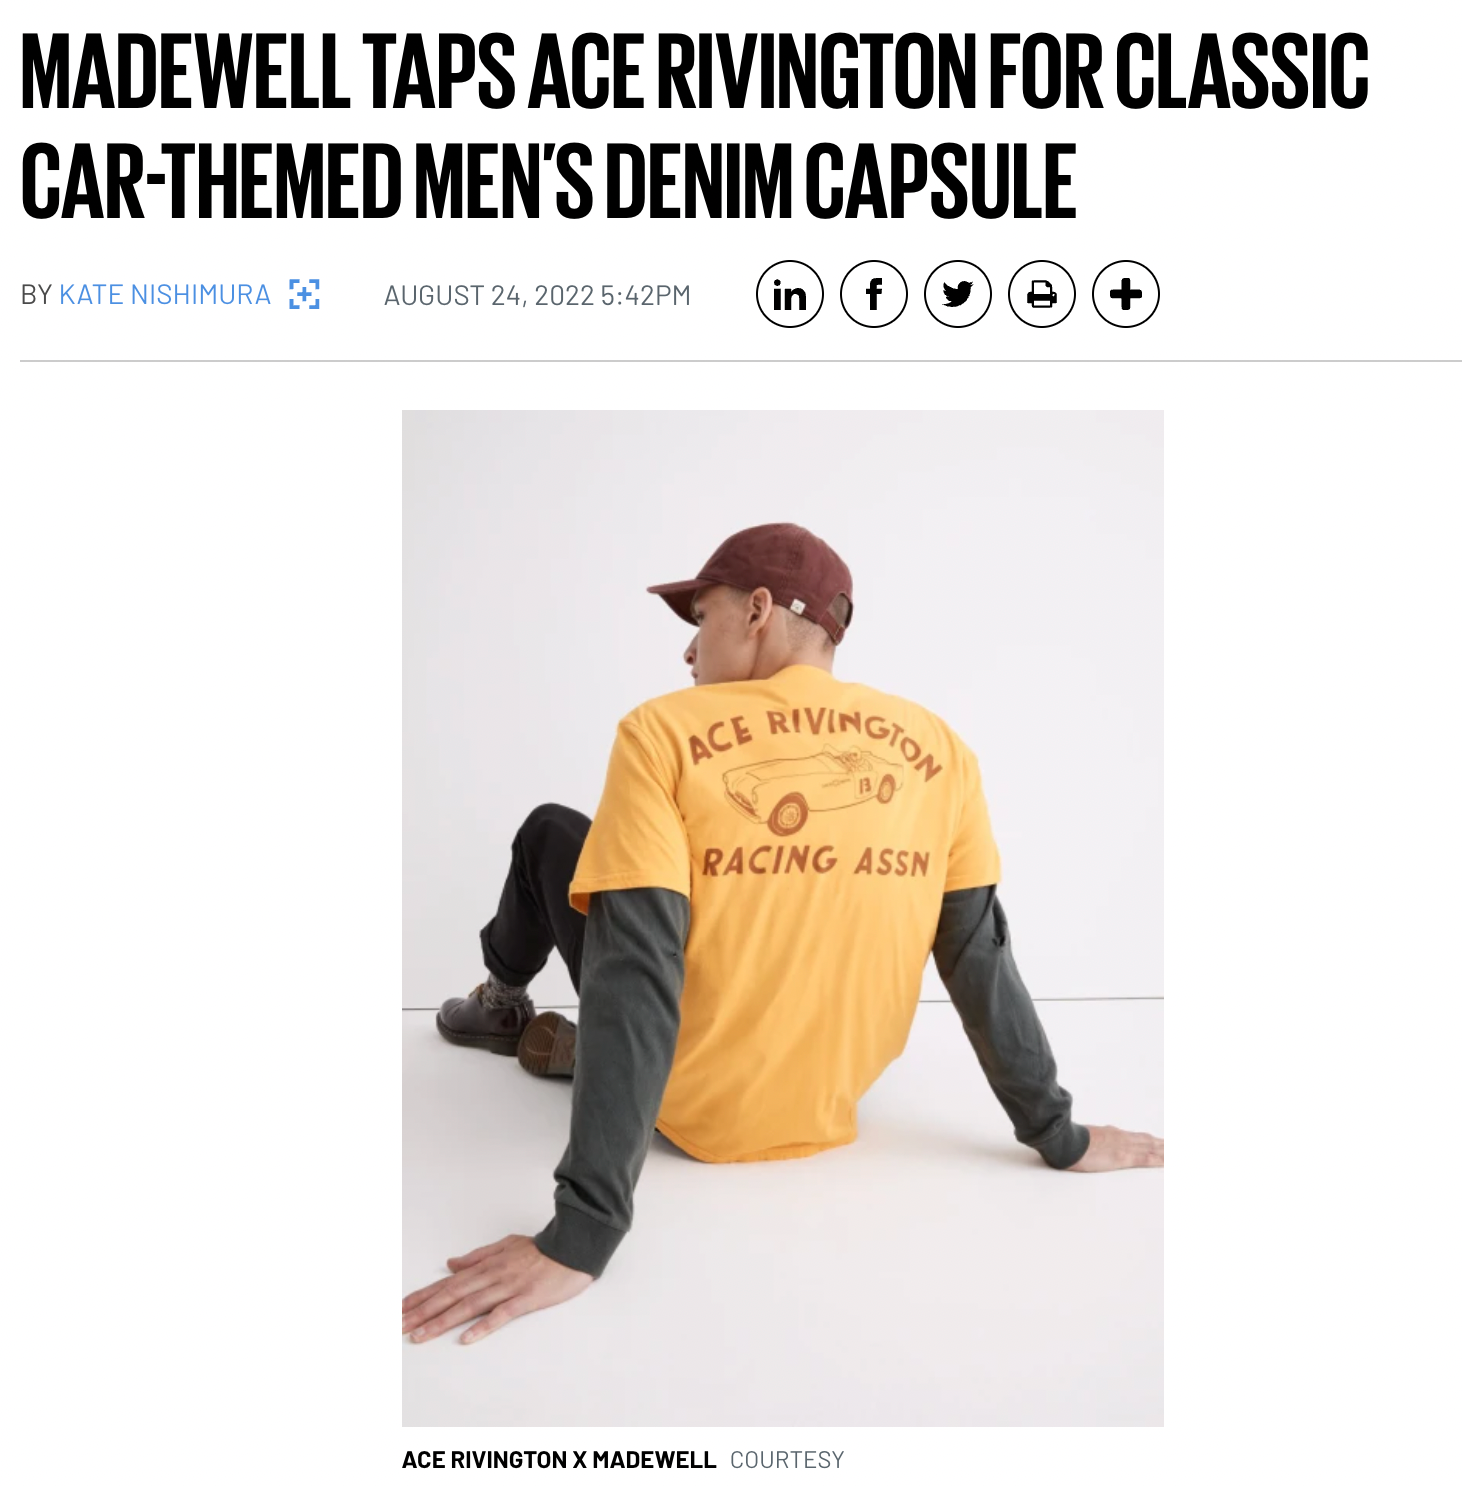The width and height of the screenshot is (1462, 1486).
Task: Open author Kate Nishimura's page
Action: click(165, 295)
